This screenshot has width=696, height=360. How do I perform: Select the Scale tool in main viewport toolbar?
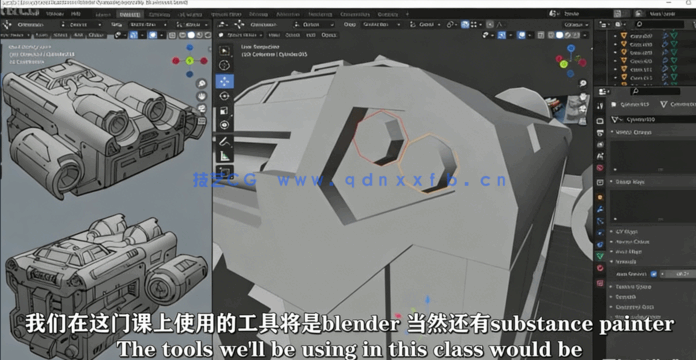coord(225,111)
